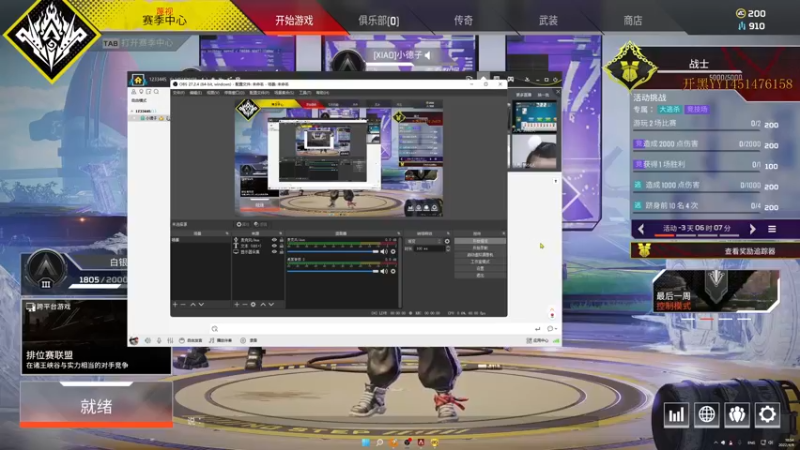The width and height of the screenshot is (800, 450).
Task: Select user 小德子 in the YY channel list
Action: (x=151, y=118)
